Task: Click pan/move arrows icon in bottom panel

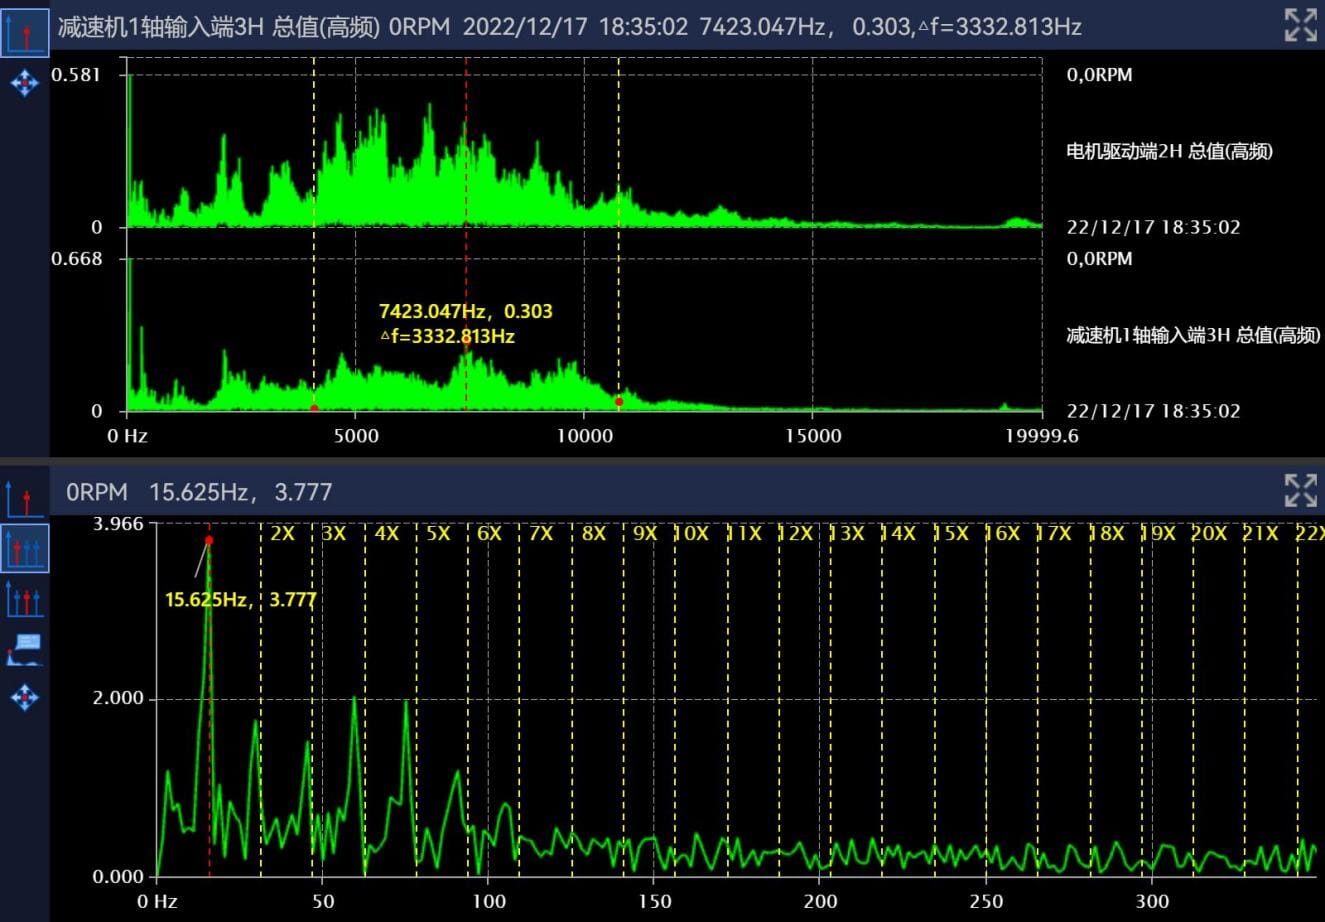Action: coord(24,697)
